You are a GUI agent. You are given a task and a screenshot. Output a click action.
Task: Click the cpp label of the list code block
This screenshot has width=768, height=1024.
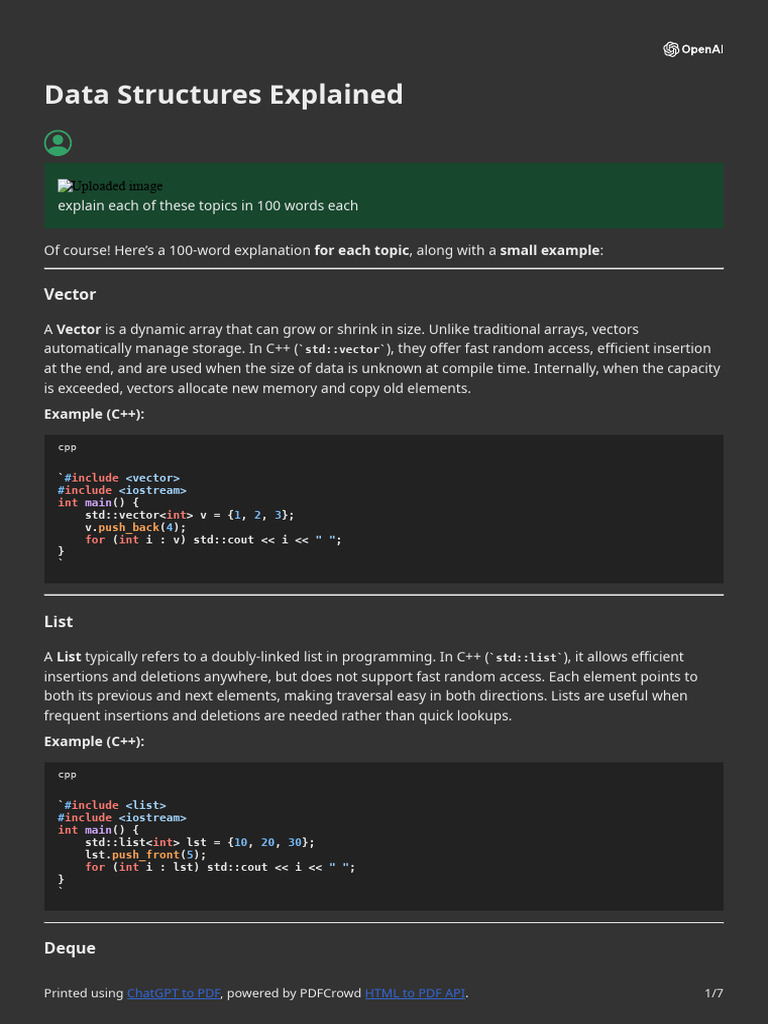pyautogui.click(x=67, y=774)
